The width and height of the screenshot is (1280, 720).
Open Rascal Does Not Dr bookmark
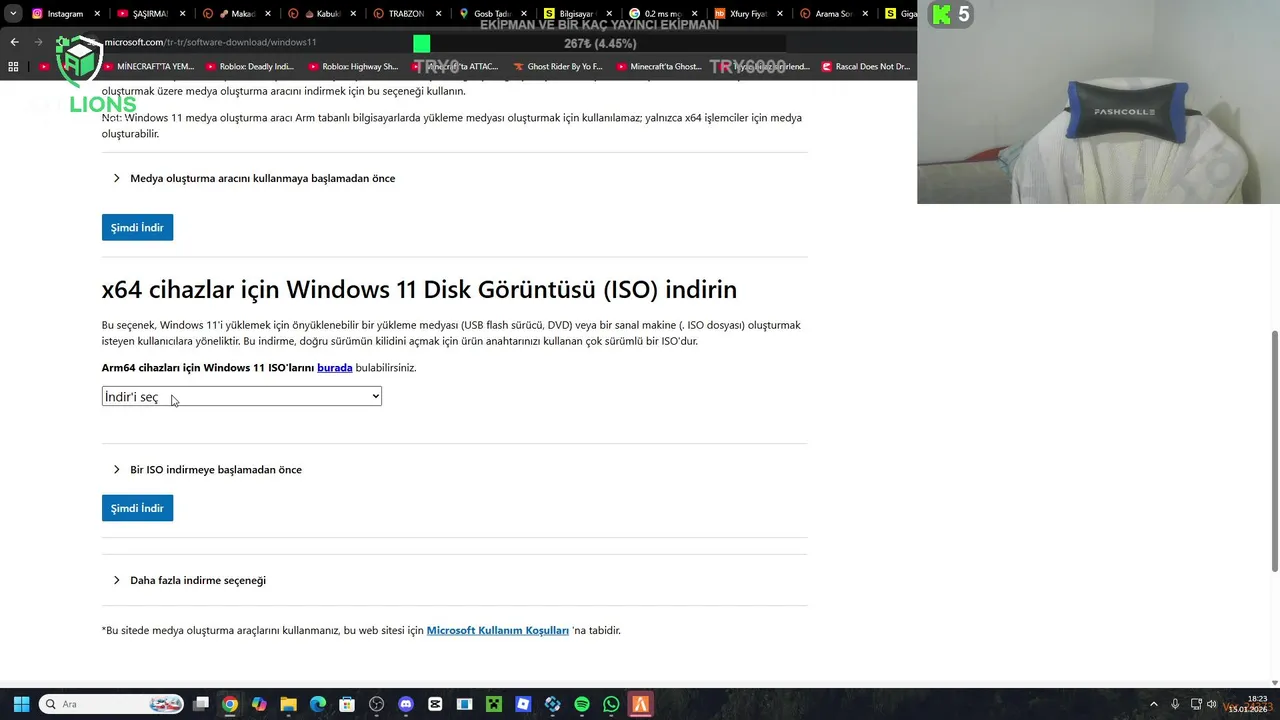click(x=866, y=67)
